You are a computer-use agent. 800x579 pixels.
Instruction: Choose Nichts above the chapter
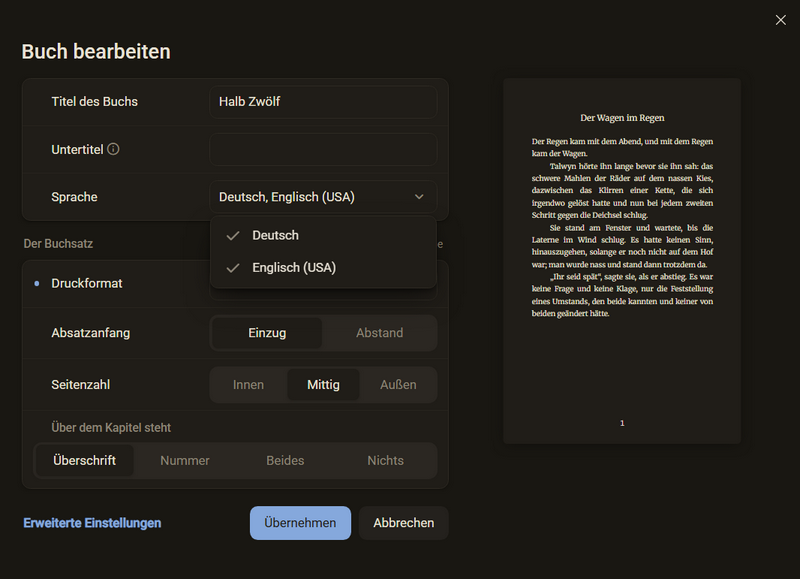(x=386, y=461)
